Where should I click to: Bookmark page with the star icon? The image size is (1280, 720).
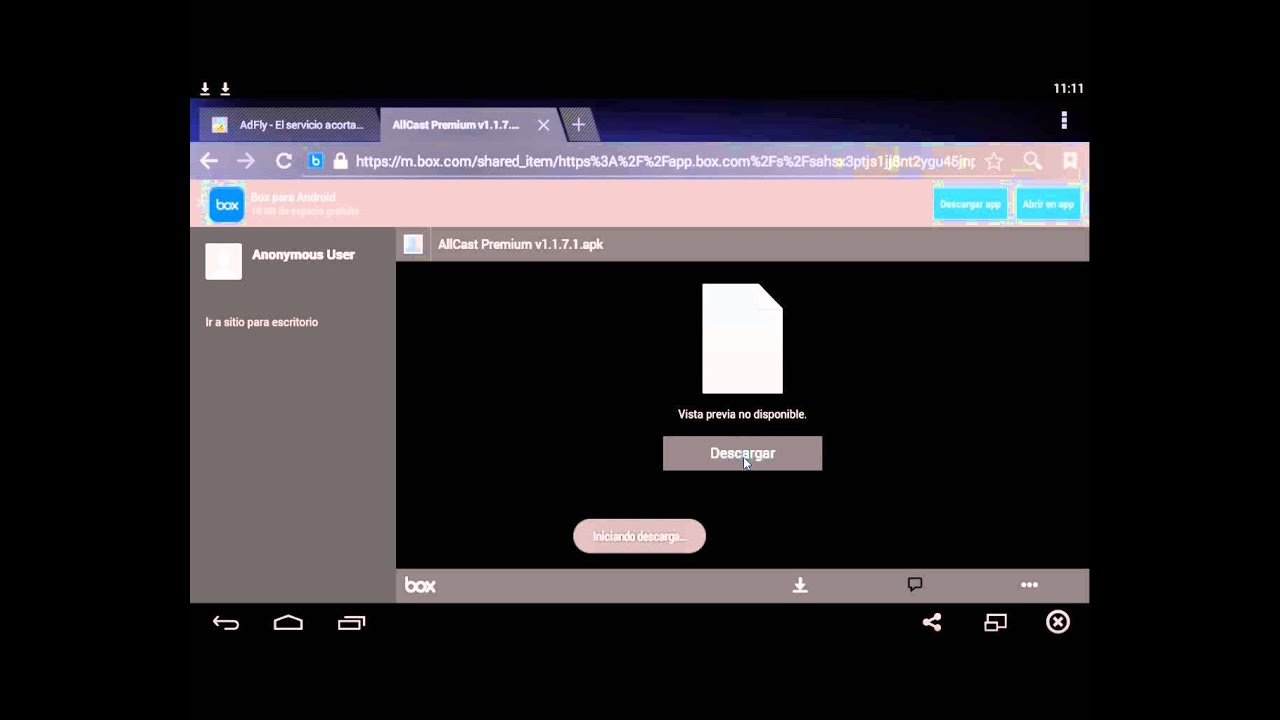point(993,161)
